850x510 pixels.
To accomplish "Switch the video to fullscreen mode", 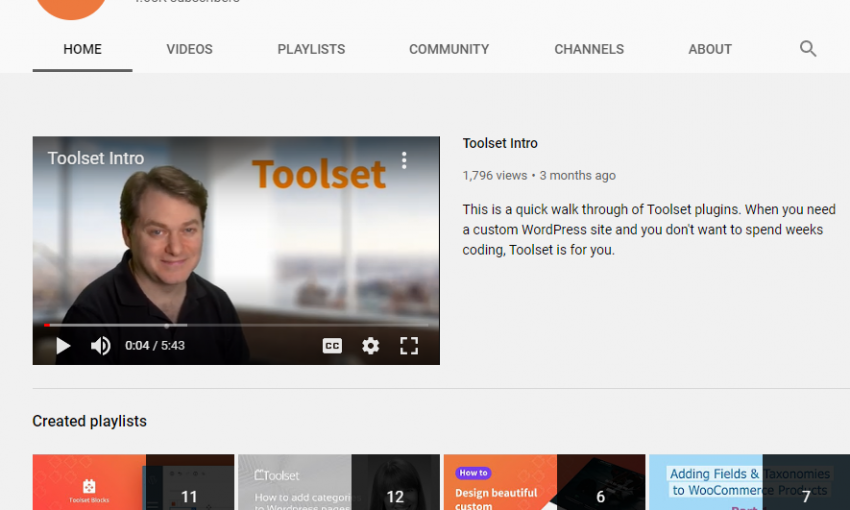I will [409, 345].
